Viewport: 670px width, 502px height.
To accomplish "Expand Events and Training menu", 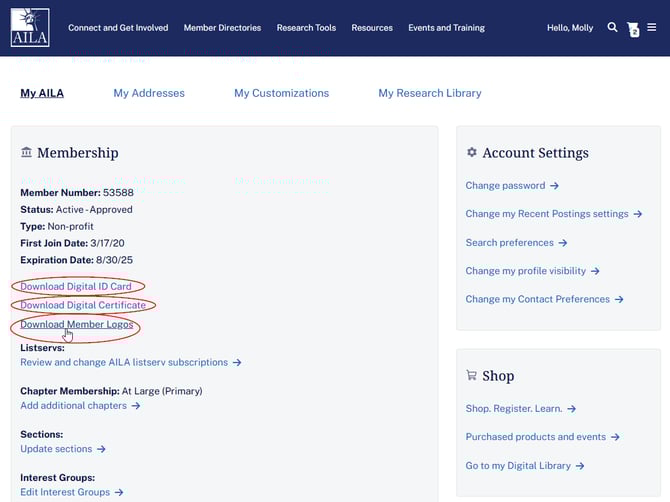I will 446,28.
